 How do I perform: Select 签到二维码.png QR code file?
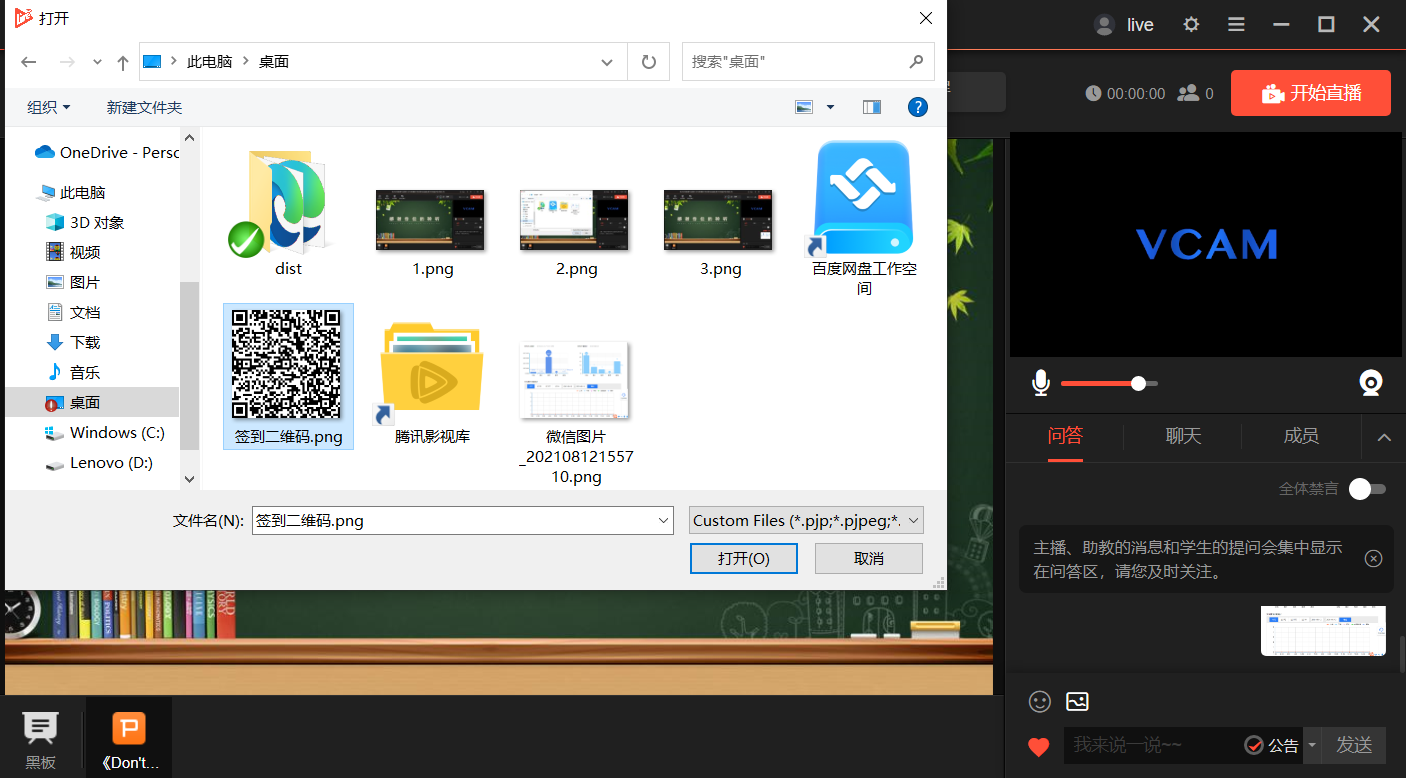pos(288,376)
